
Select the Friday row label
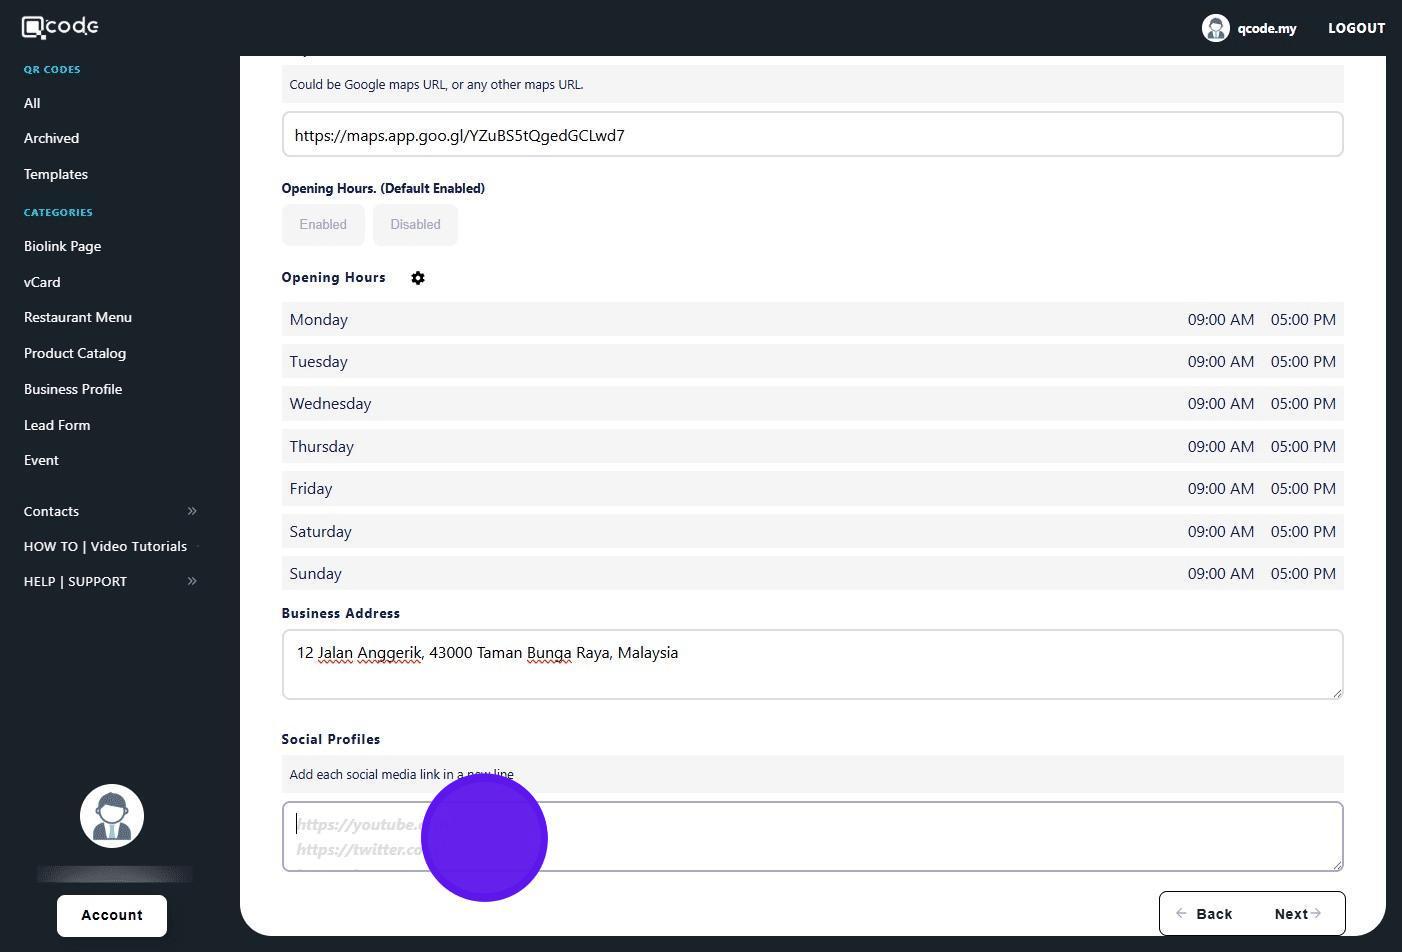[x=311, y=489]
